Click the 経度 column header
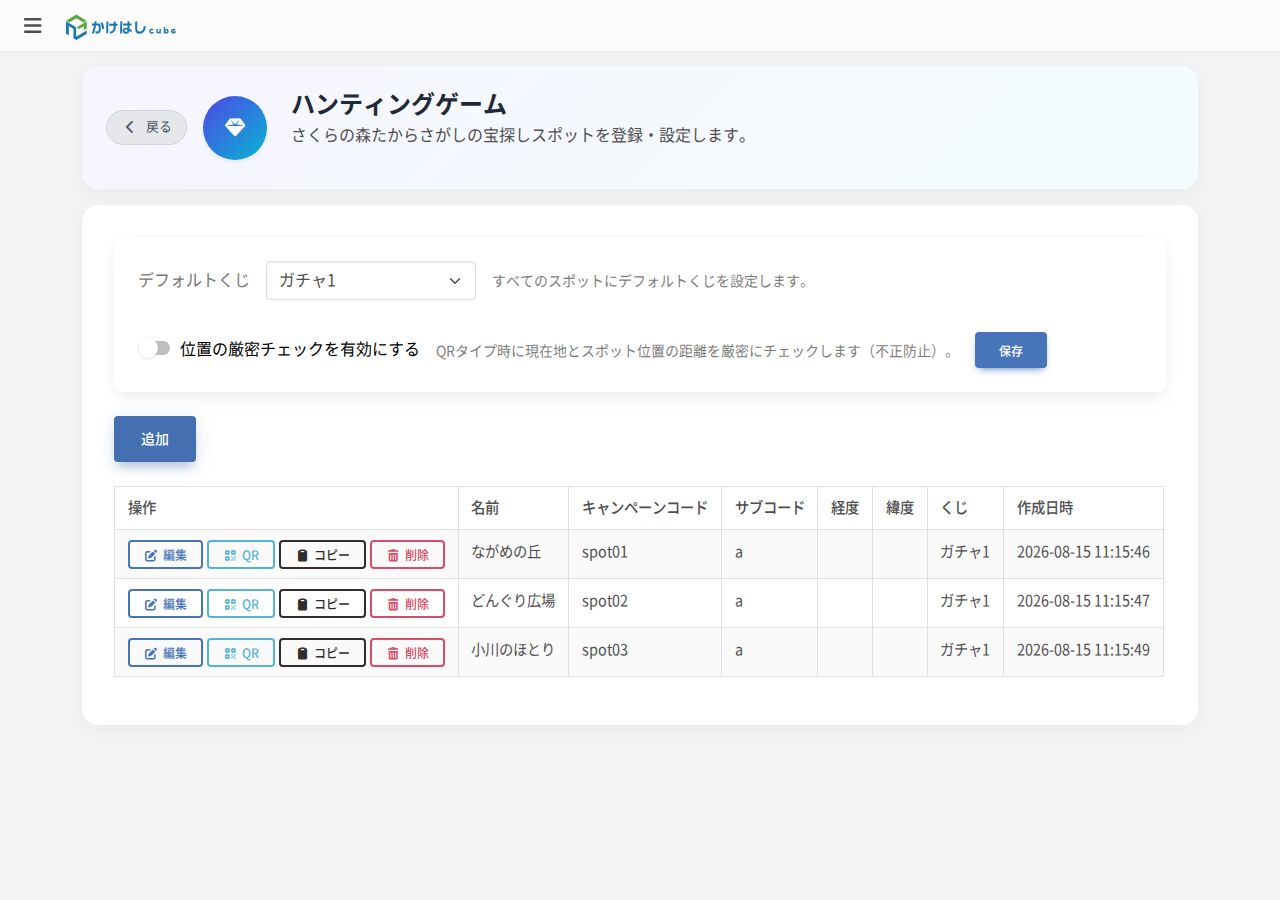 coord(845,508)
